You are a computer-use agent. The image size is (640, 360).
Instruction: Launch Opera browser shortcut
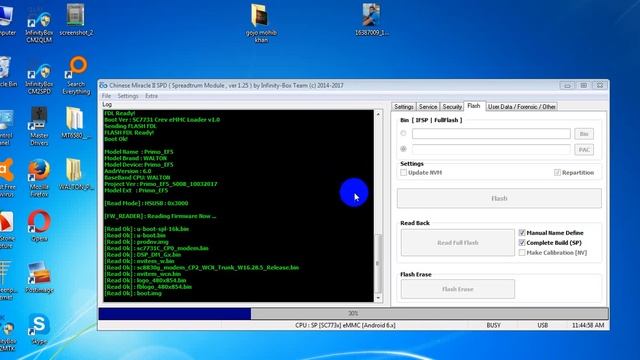click(39, 226)
